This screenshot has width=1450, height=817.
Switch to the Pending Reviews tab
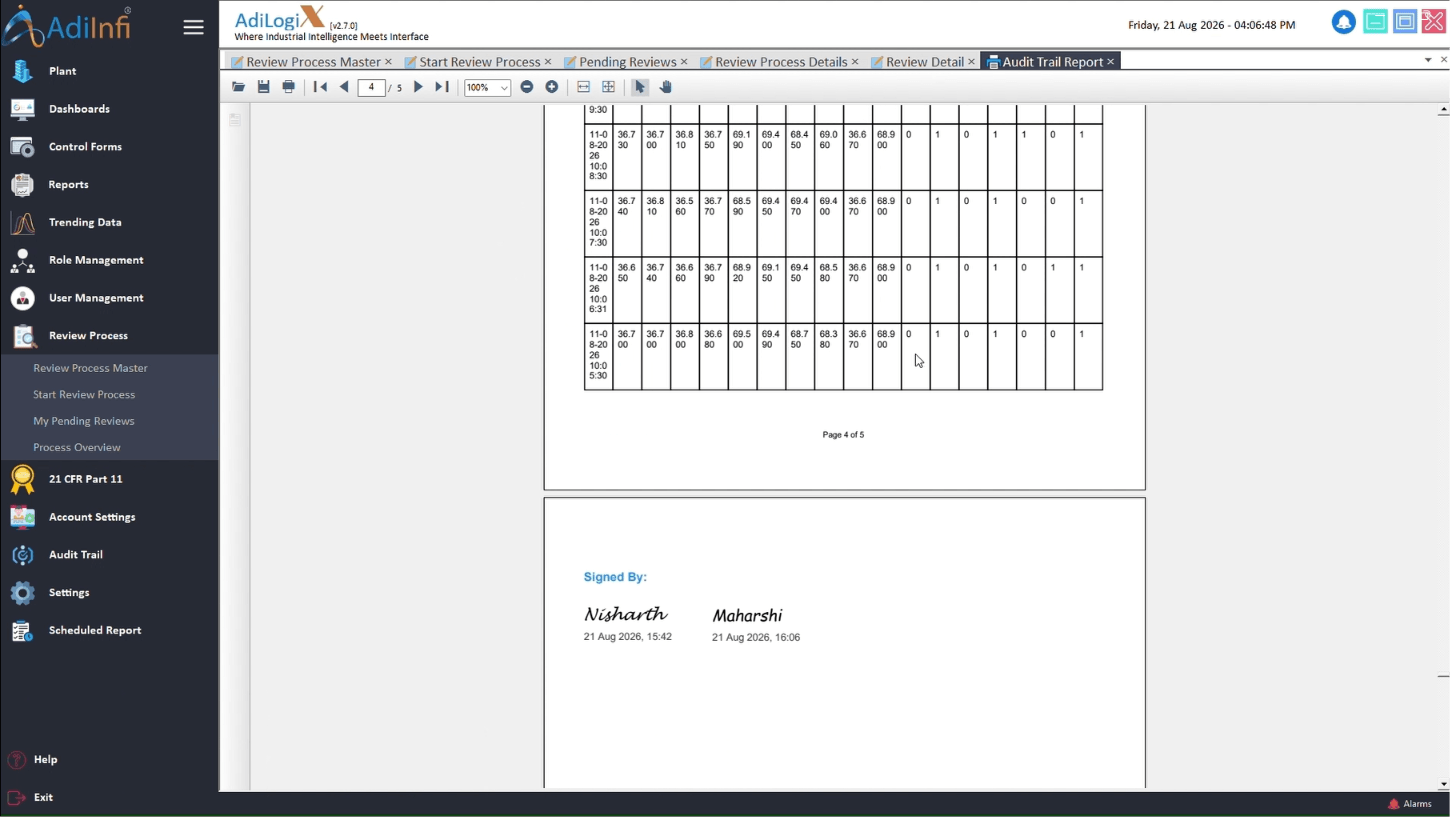[627, 62]
